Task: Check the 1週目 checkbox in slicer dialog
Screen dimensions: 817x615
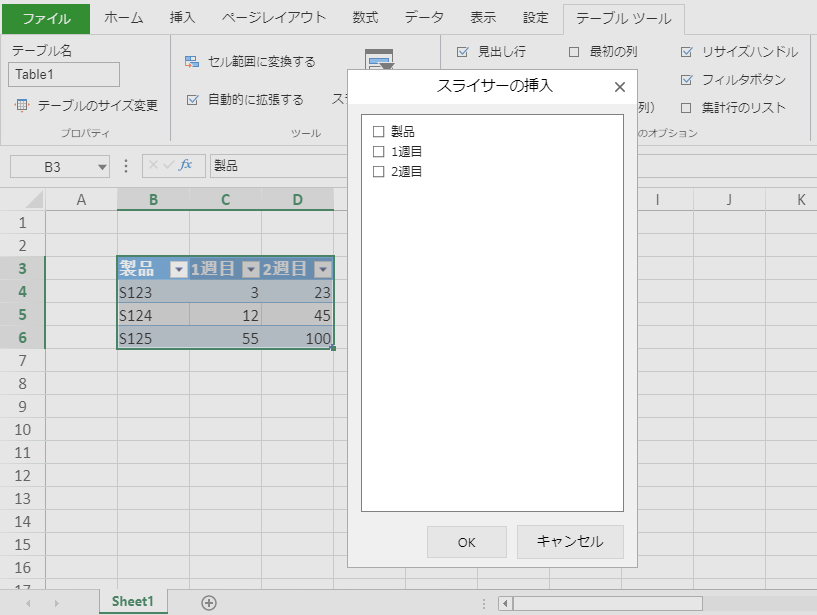Action: coord(378,151)
